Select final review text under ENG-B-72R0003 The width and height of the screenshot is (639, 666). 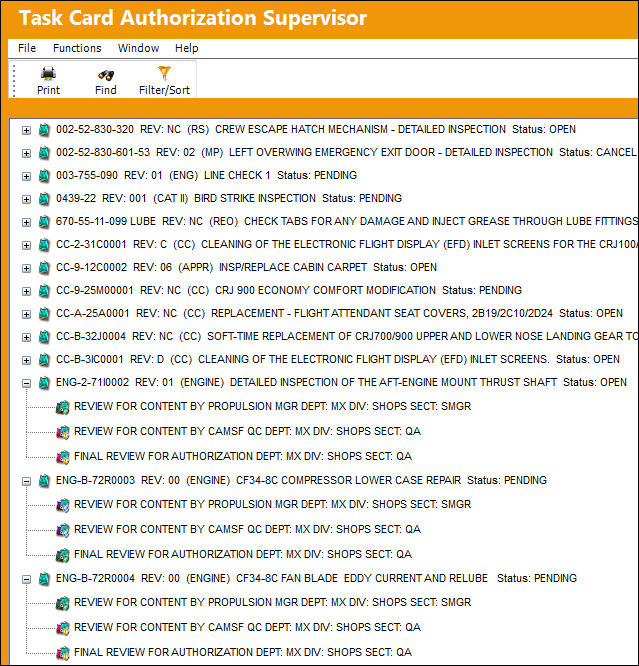(243, 554)
